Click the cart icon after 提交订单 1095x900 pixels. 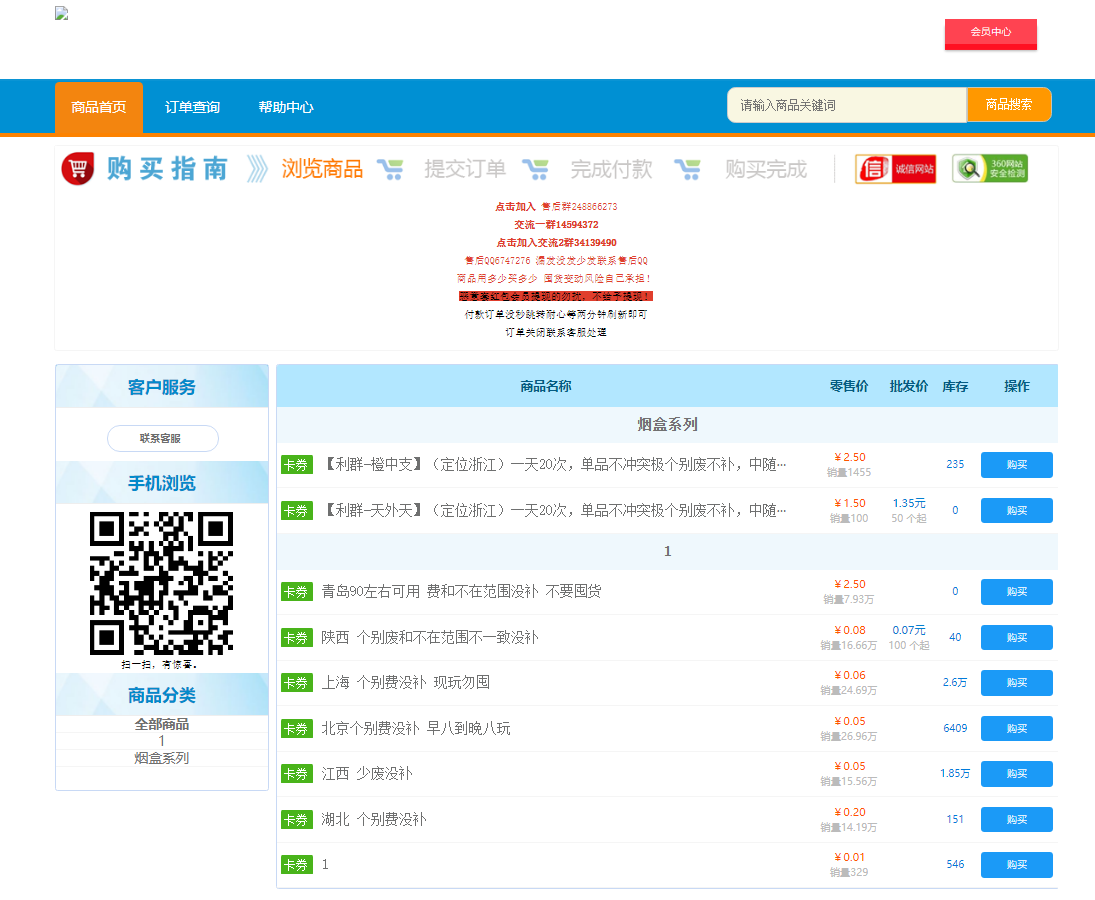click(x=535, y=169)
